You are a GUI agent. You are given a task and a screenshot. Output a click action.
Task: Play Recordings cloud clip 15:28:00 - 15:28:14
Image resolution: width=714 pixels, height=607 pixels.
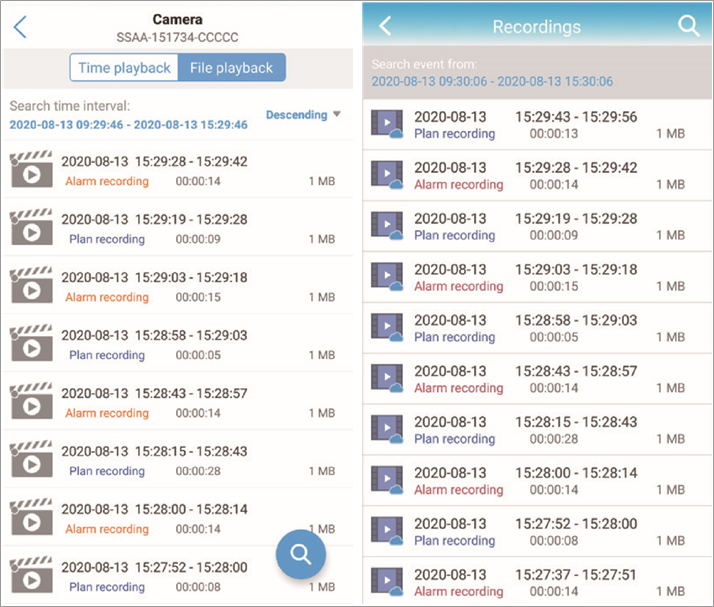click(387, 479)
